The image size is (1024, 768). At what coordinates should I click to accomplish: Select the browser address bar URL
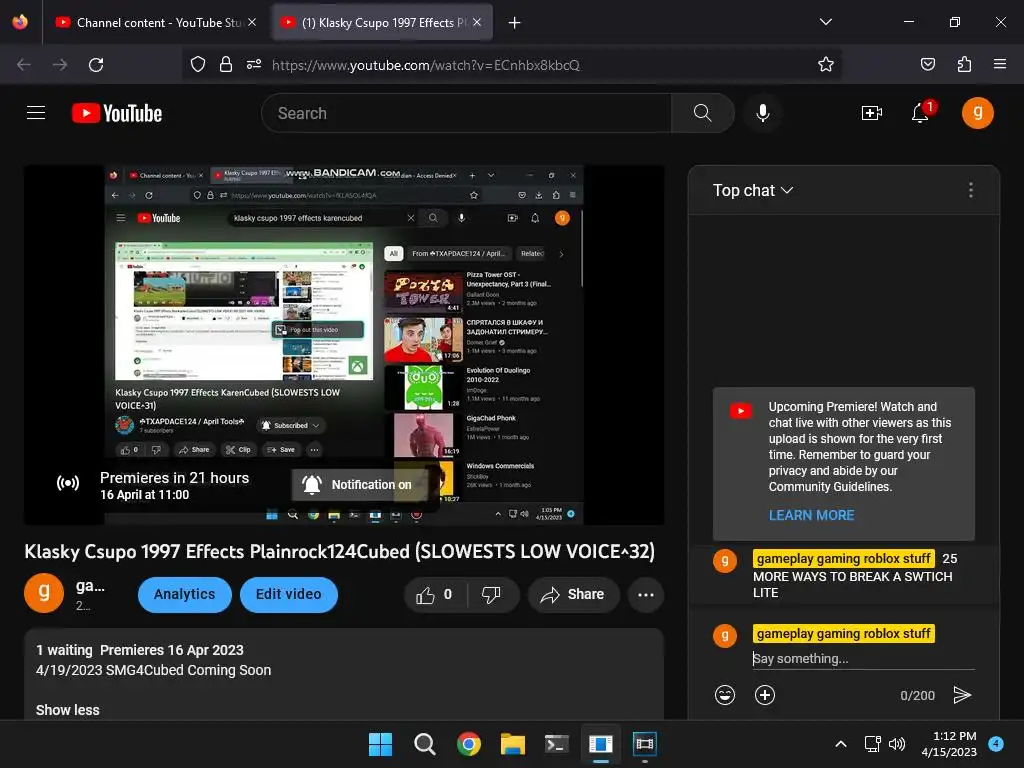426,65
